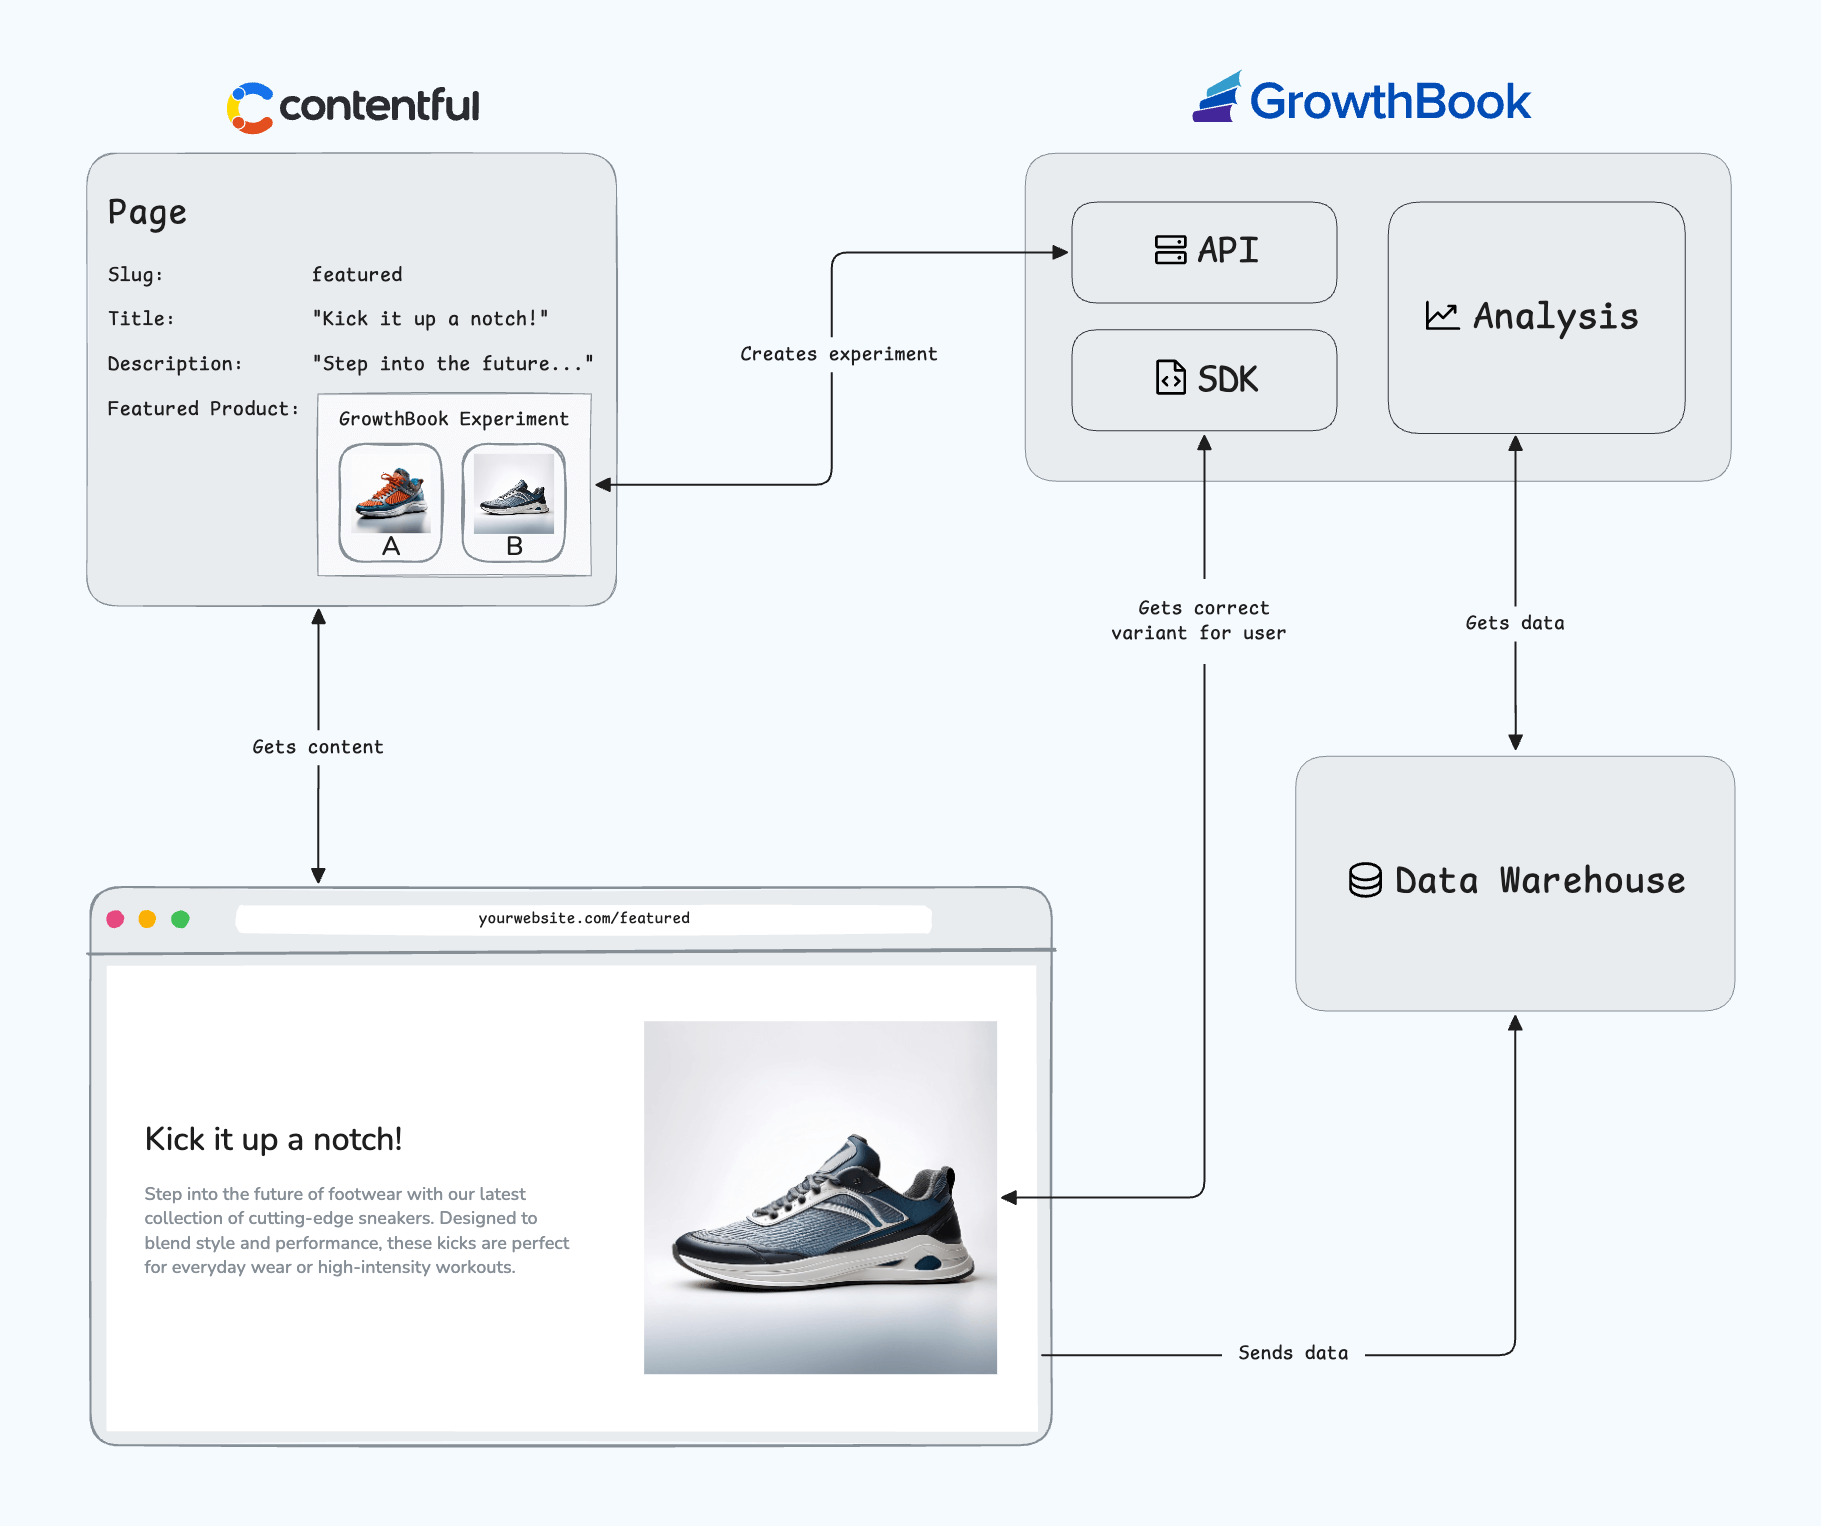
Task: Click the 'Page' heading
Action: click(147, 213)
